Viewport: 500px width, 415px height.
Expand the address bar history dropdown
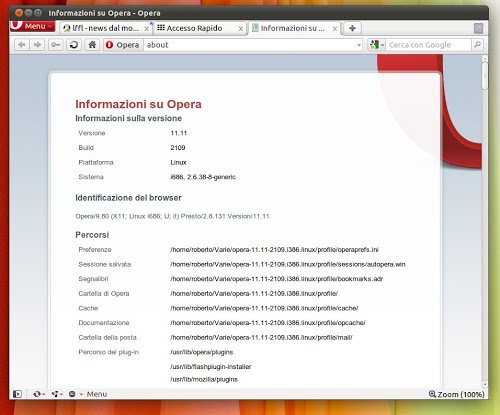359,45
